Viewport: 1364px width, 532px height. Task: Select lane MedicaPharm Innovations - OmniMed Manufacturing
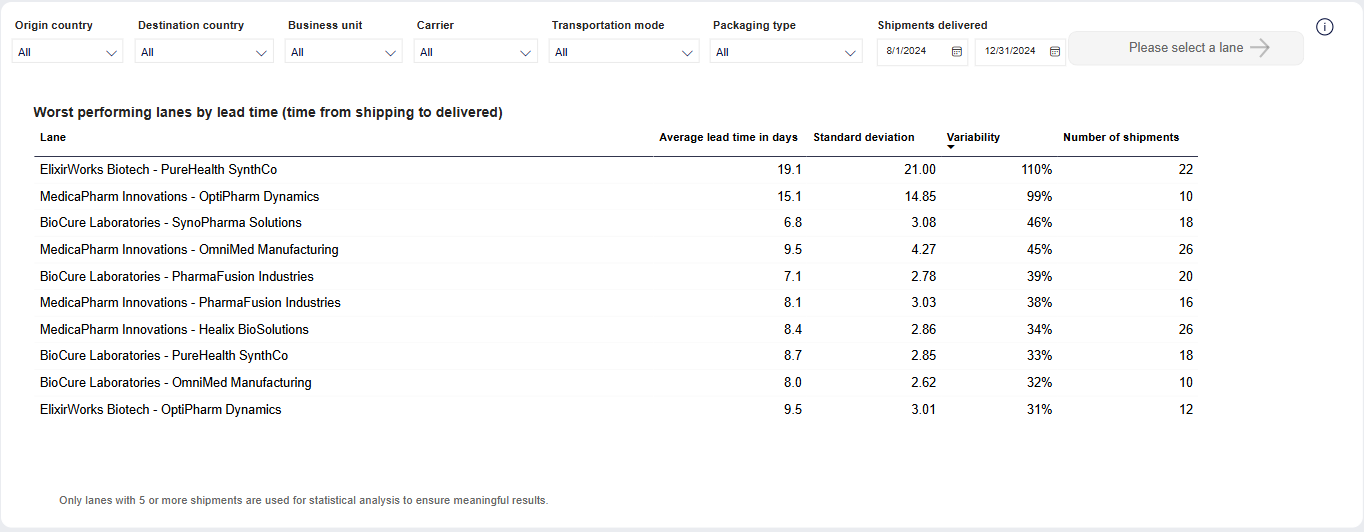click(189, 249)
